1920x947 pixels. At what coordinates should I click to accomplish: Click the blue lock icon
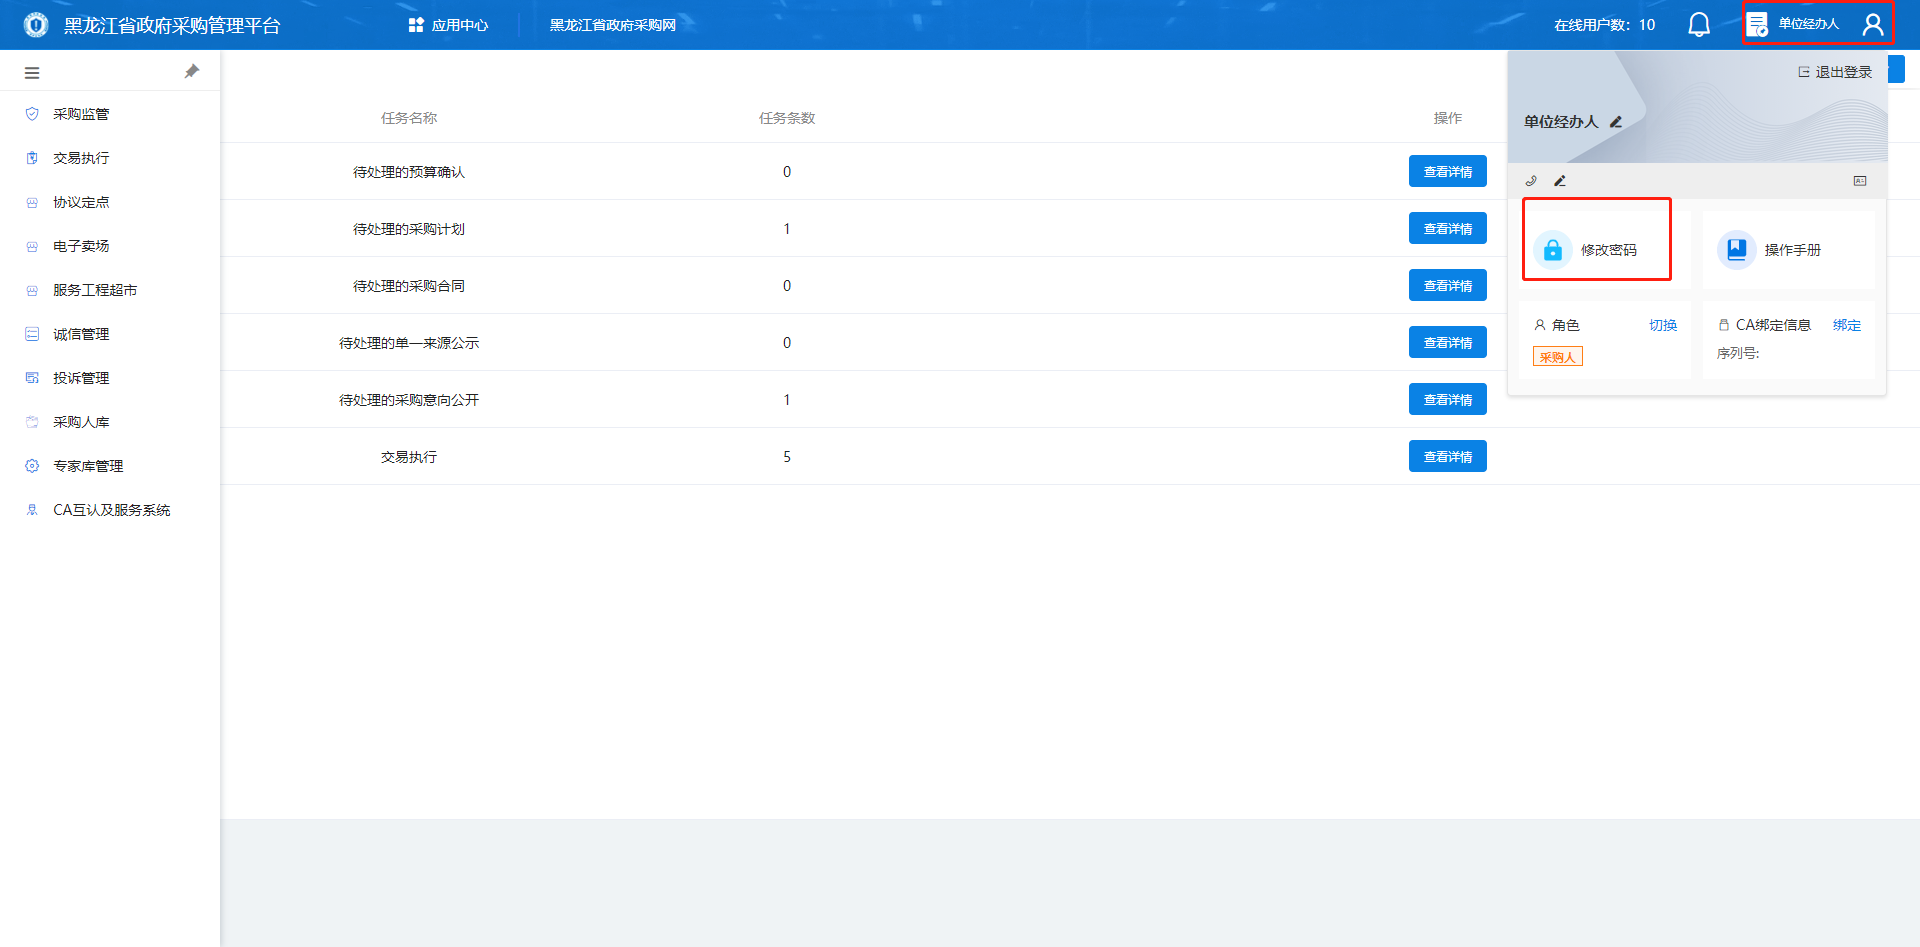point(1553,250)
